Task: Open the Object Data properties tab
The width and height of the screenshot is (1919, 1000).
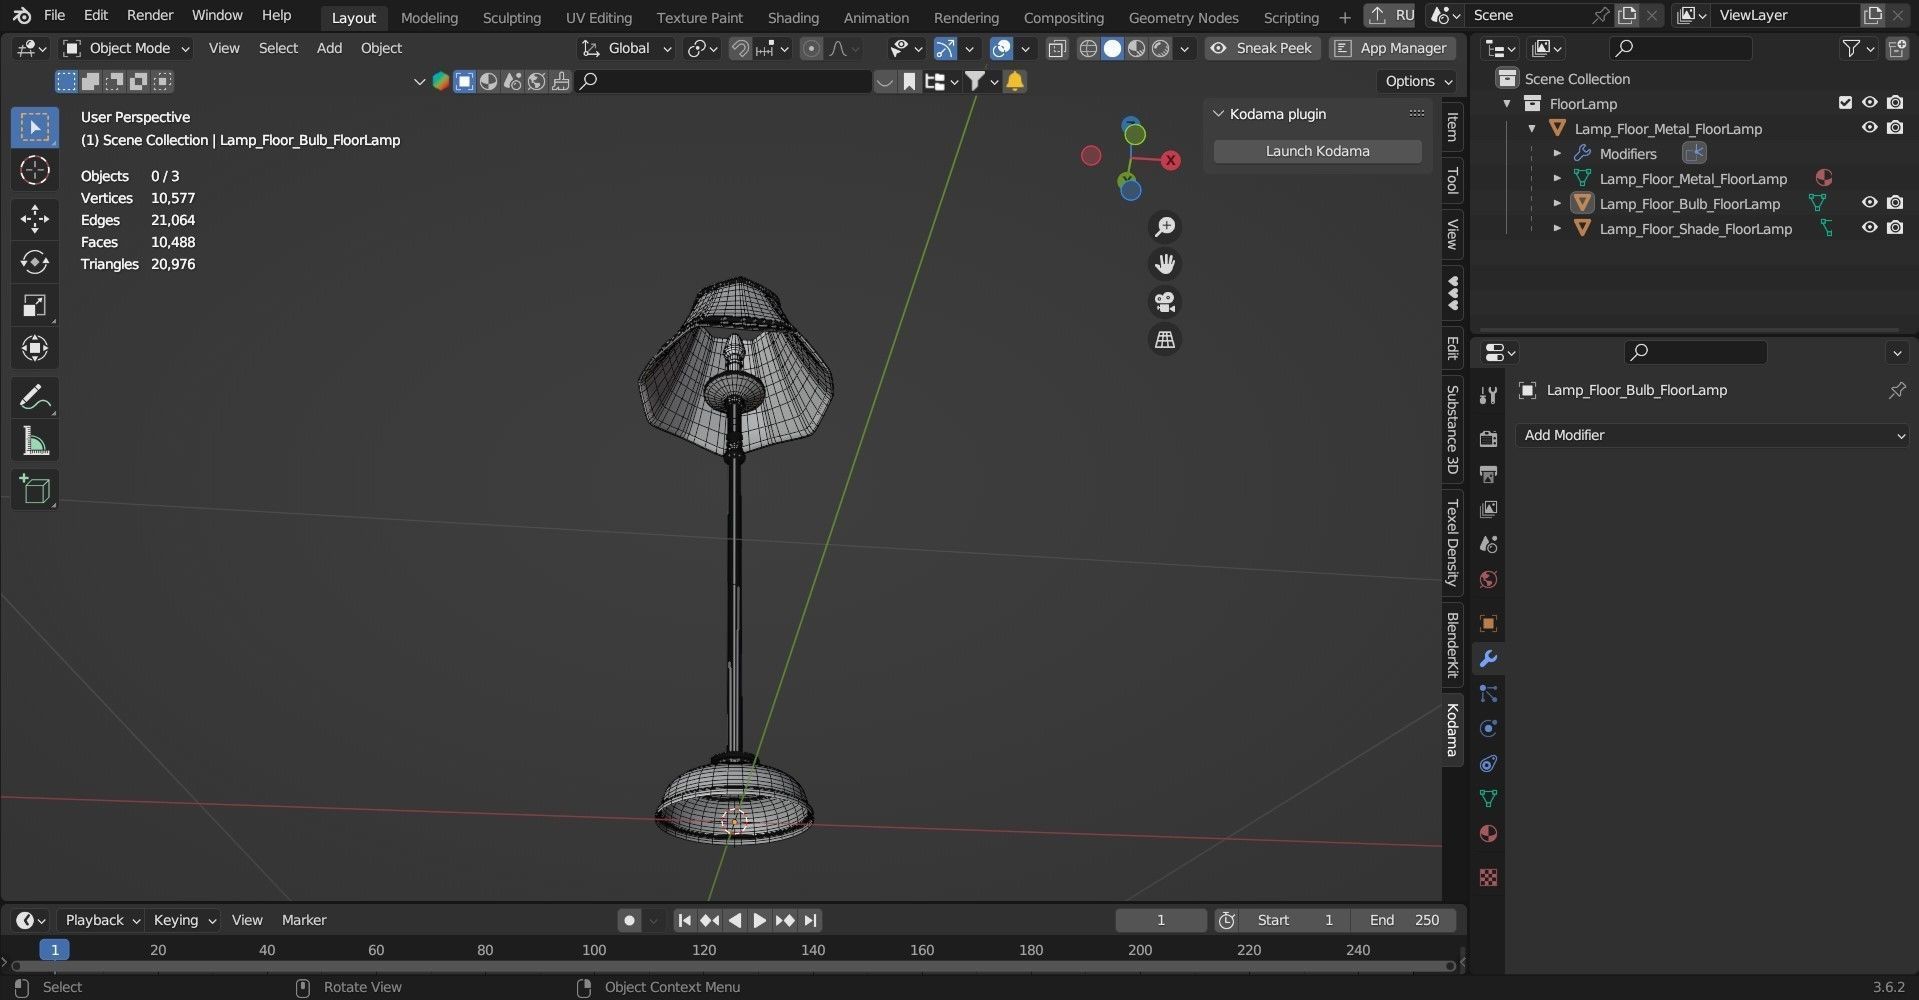Action: [x=1488, y=798]
